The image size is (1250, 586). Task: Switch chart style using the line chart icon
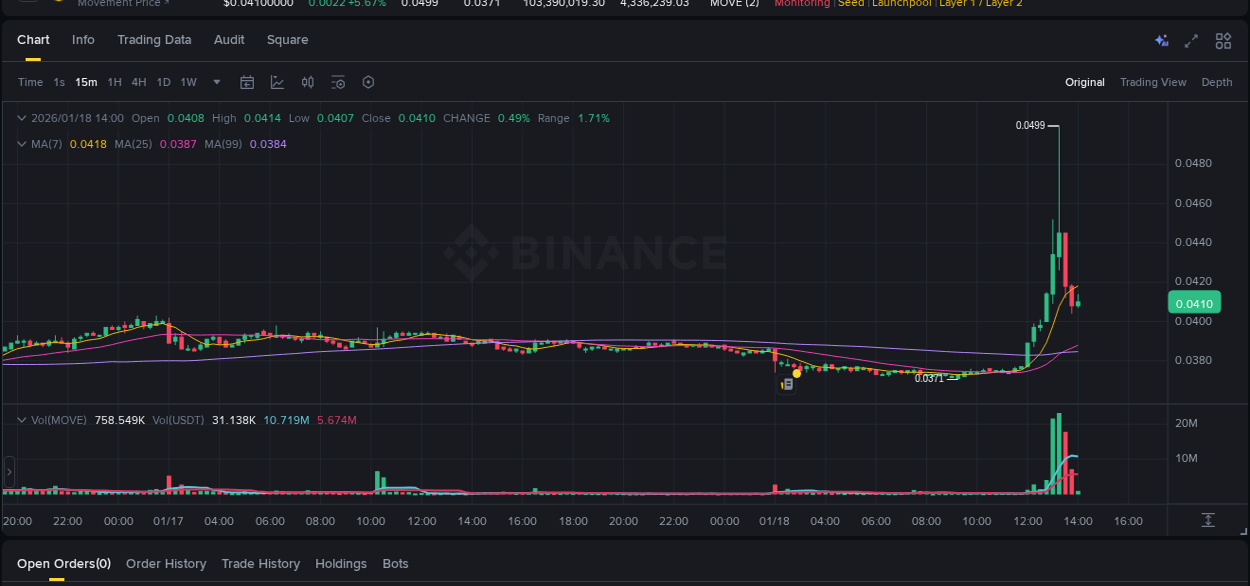point(277,82)
